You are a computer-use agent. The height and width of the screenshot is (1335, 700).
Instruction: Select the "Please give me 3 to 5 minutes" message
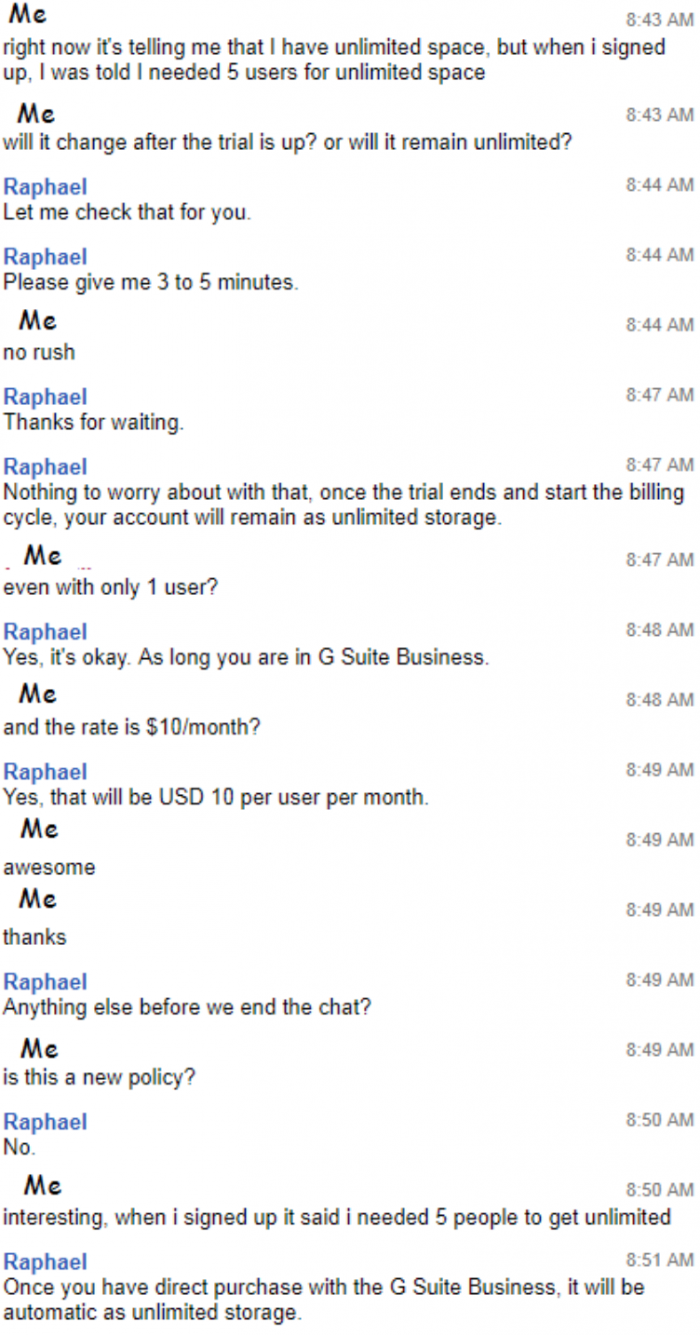[151, 283]
